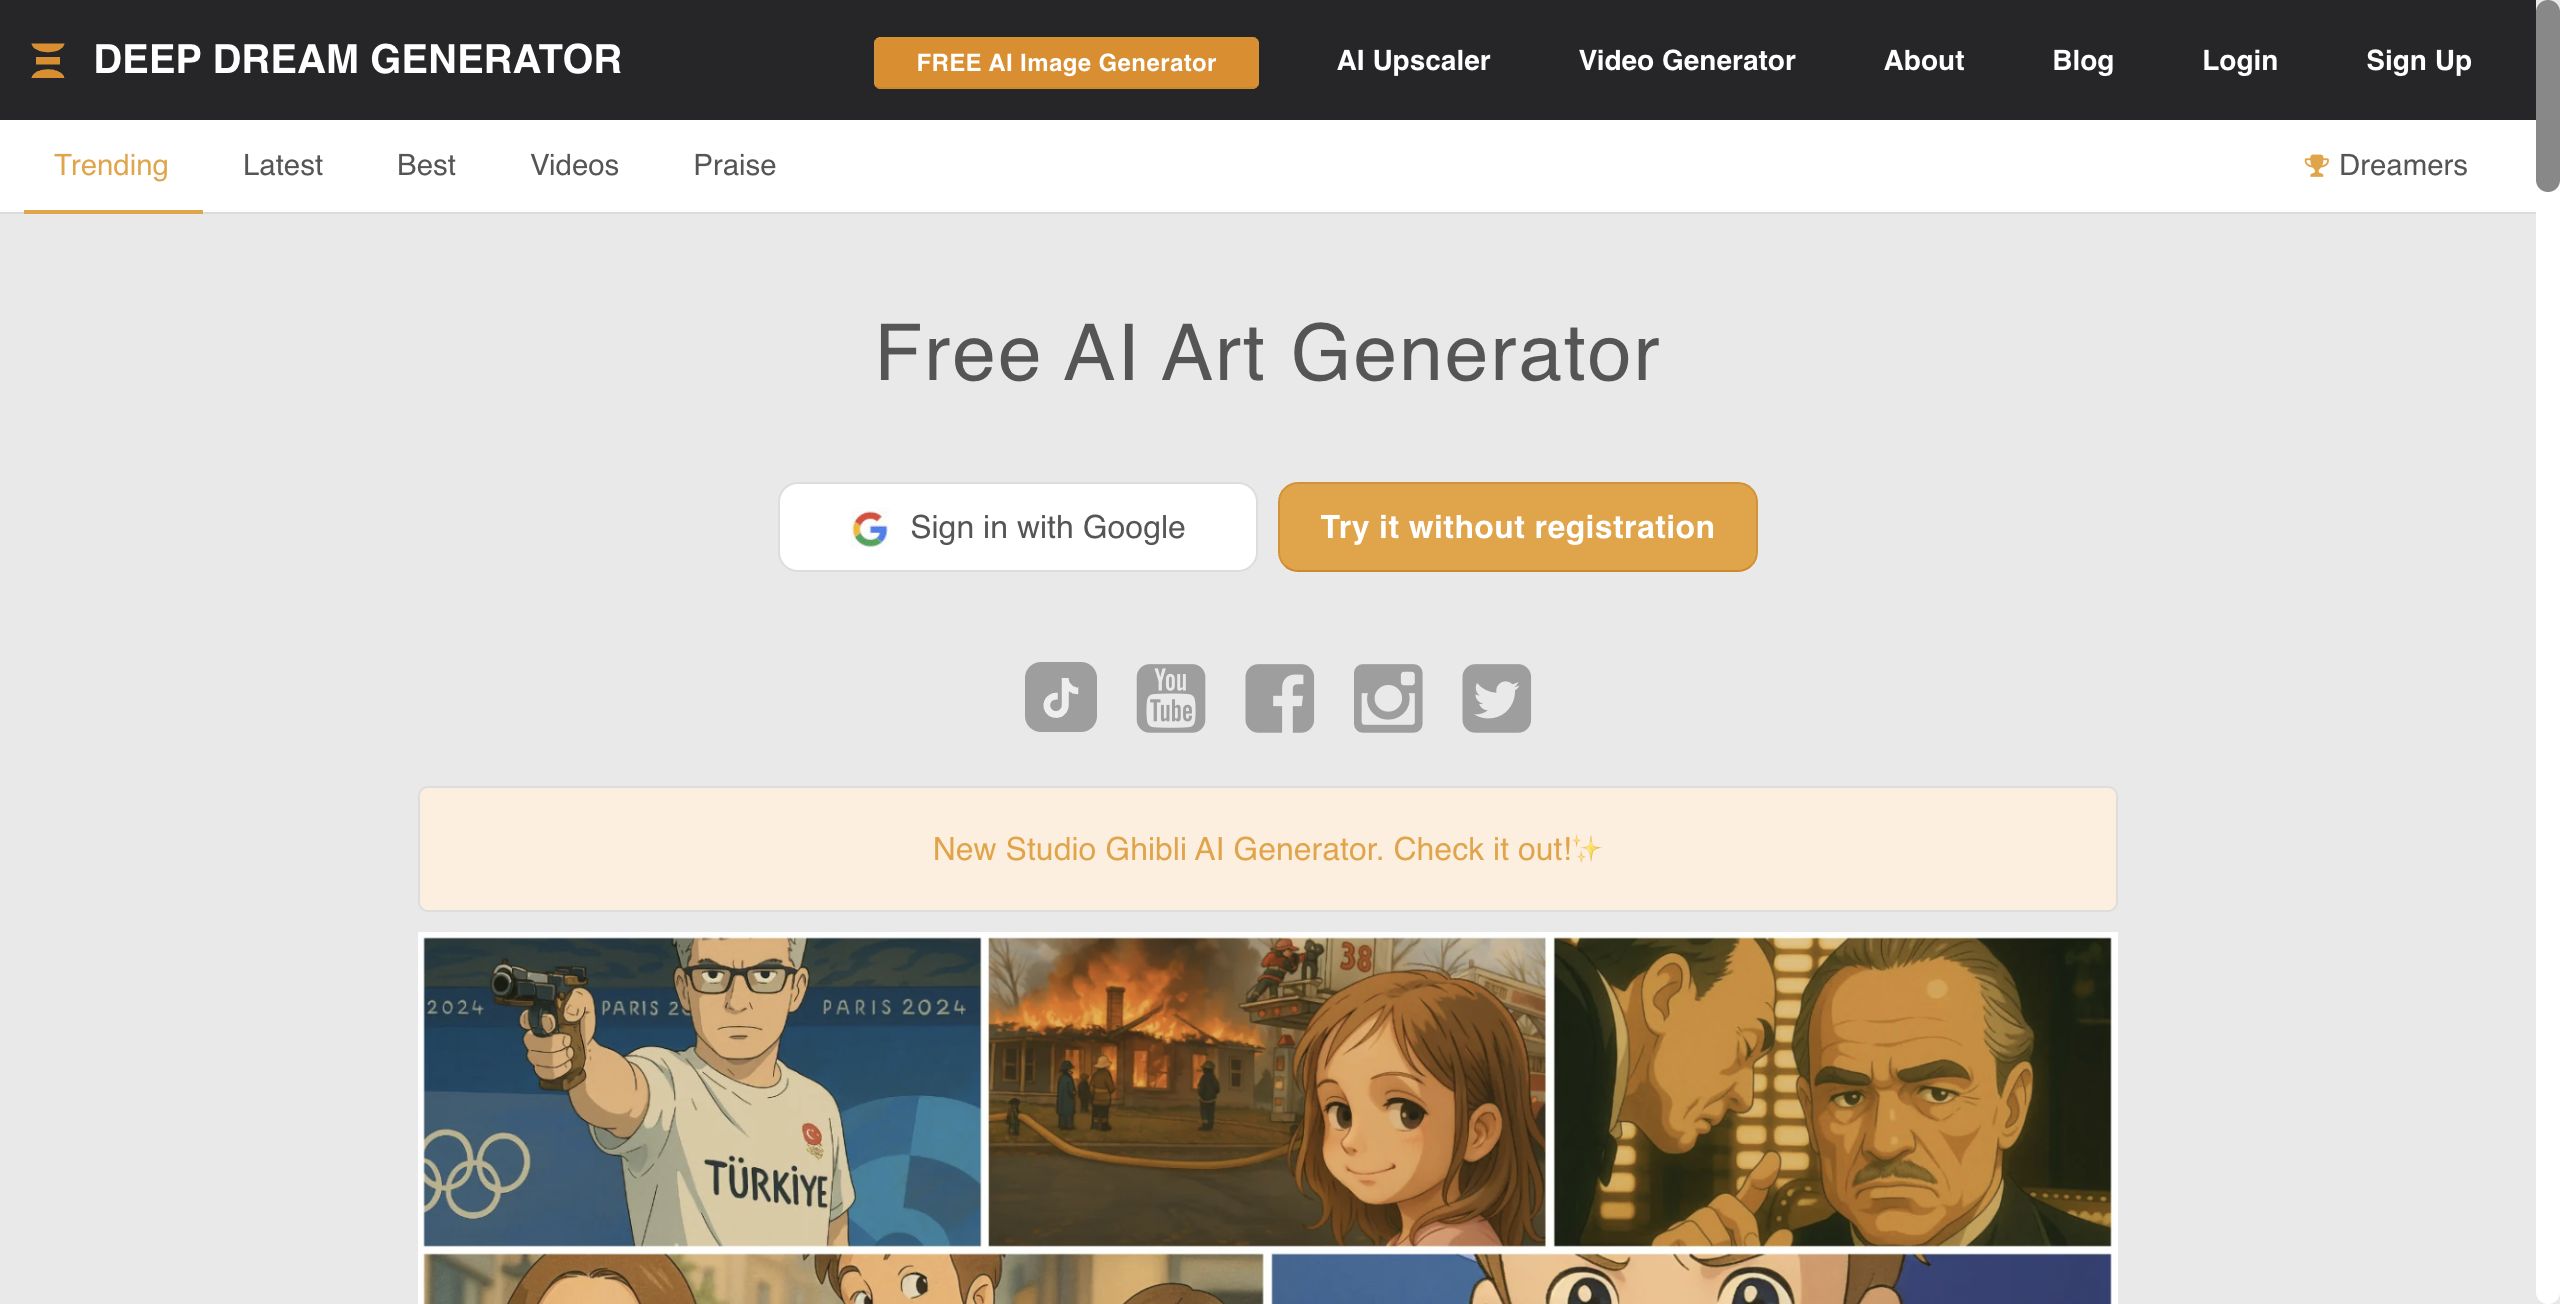The image size is (2560, 1304).
Task: Open the Twitter bird icon
Action: 1496,697
